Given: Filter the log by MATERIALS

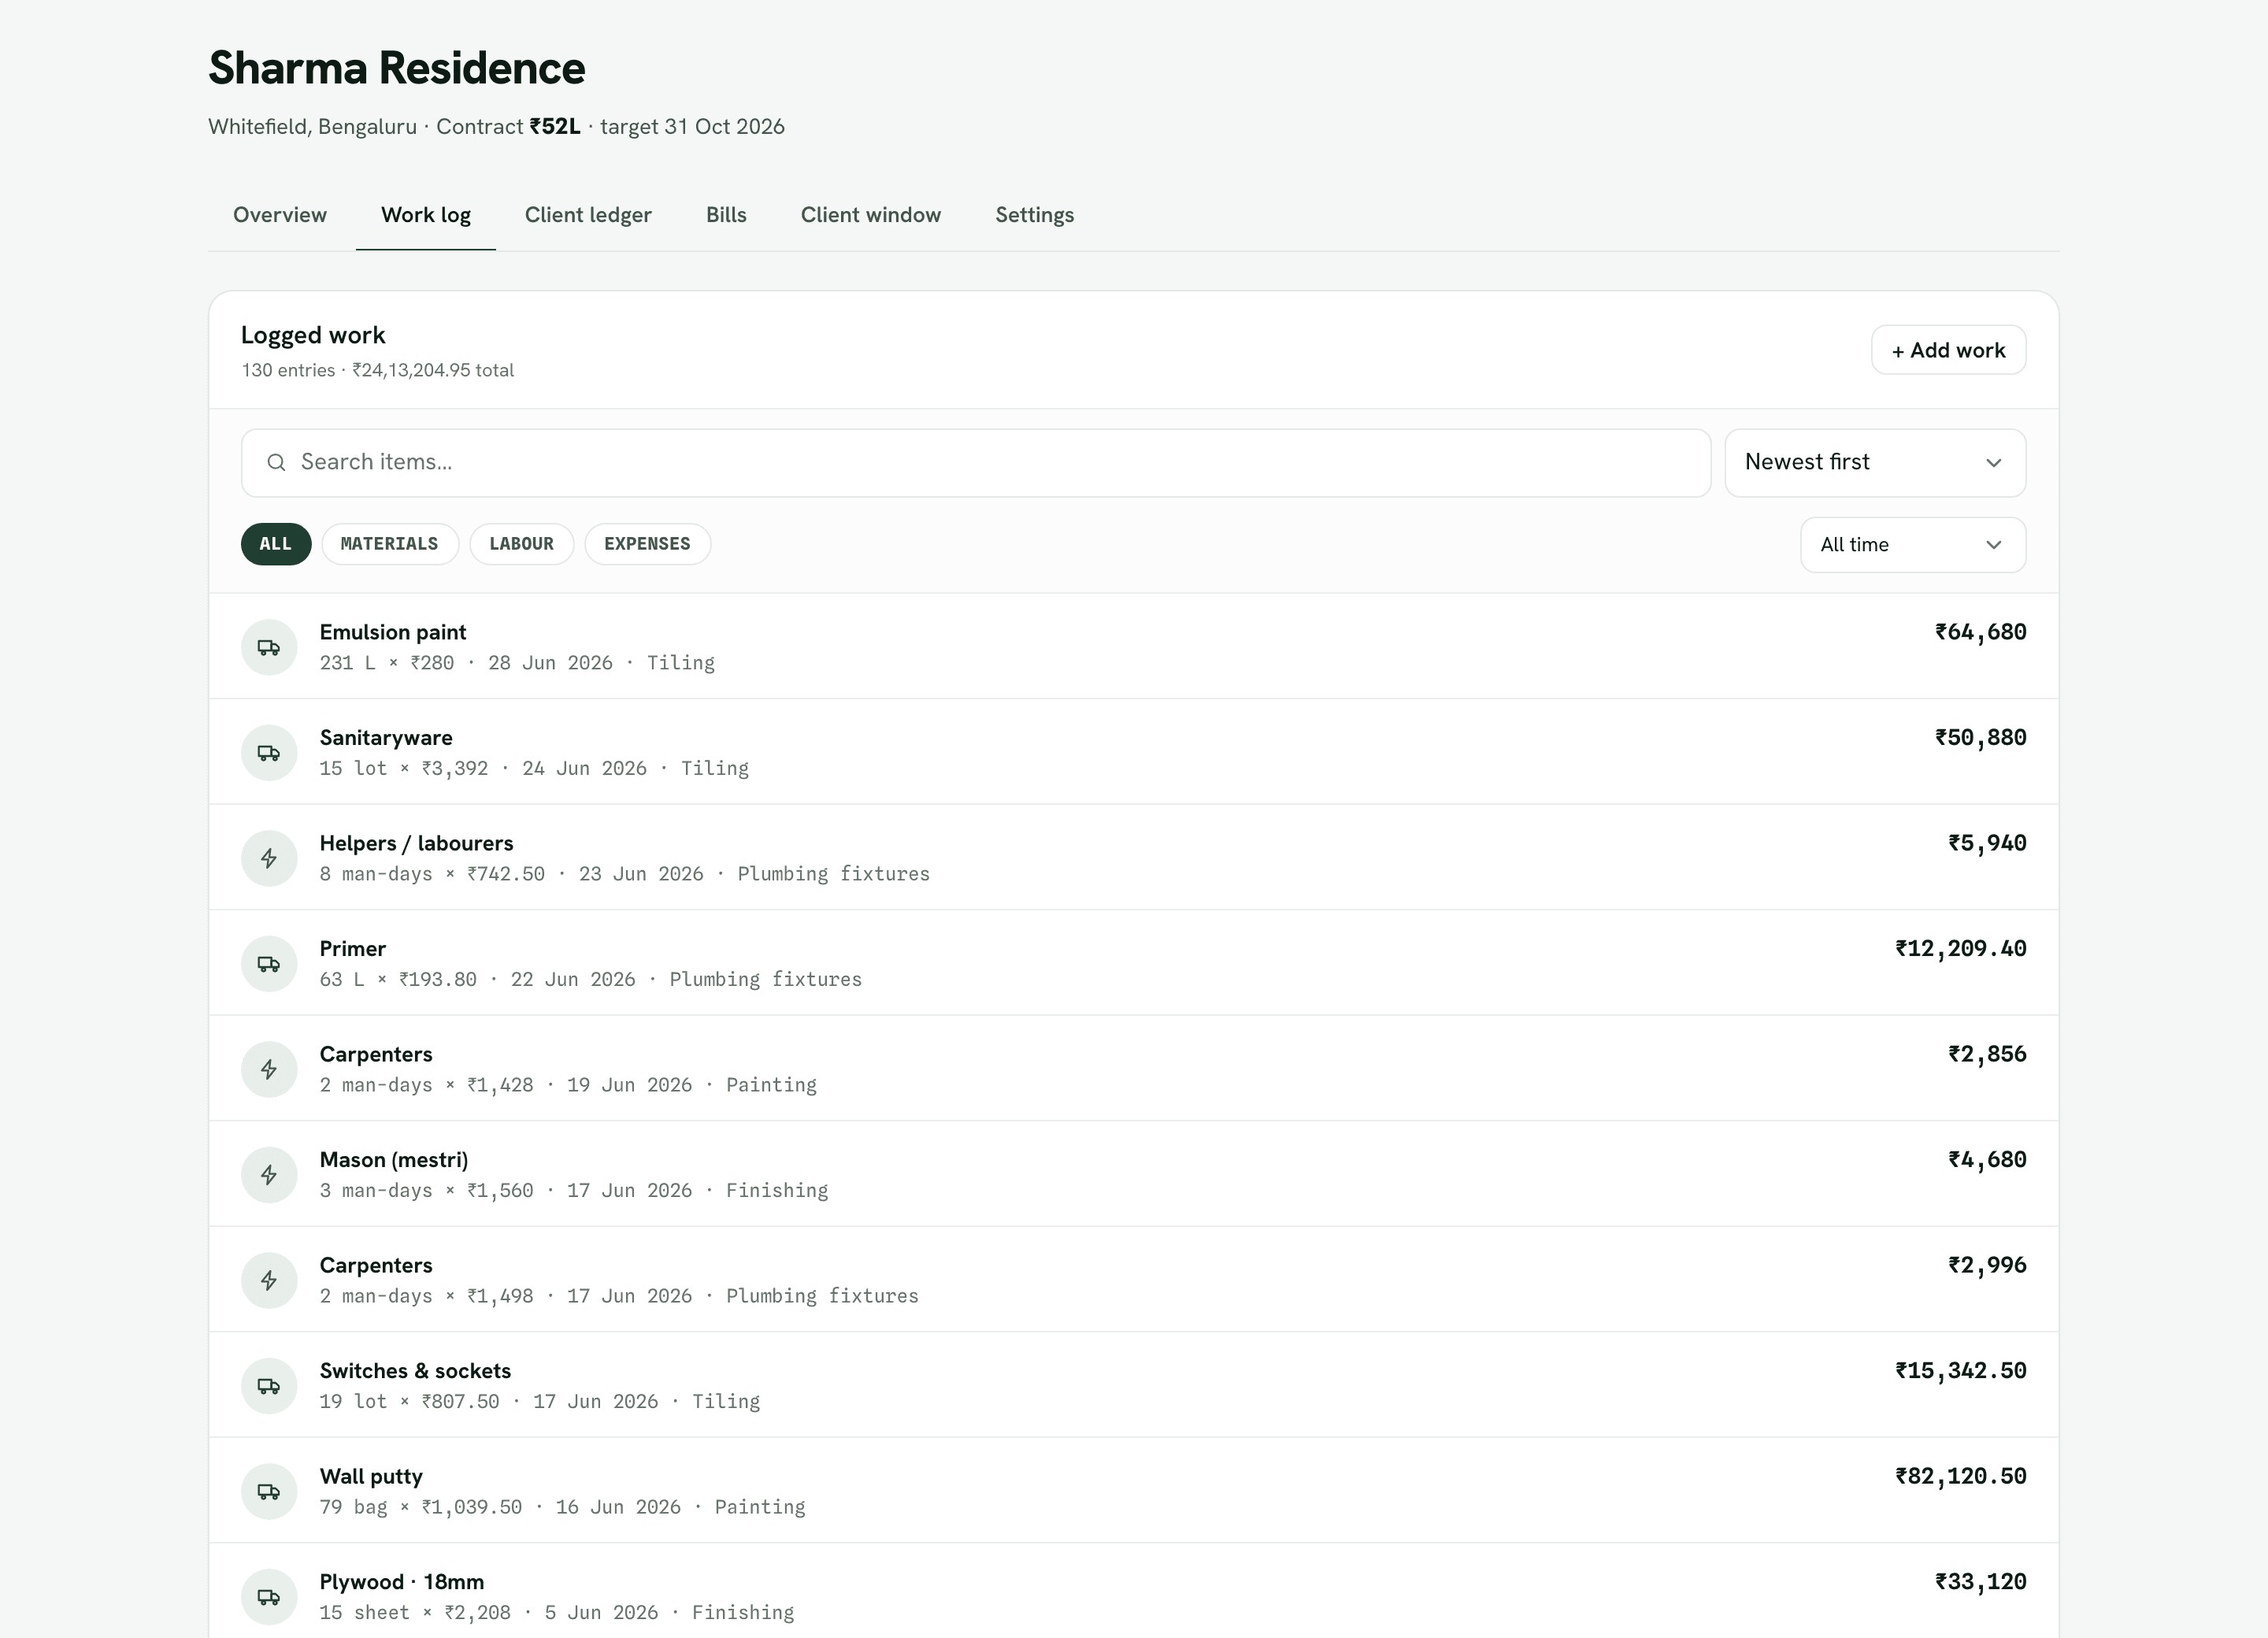Looking at the screenshot, I should (390, 544).
